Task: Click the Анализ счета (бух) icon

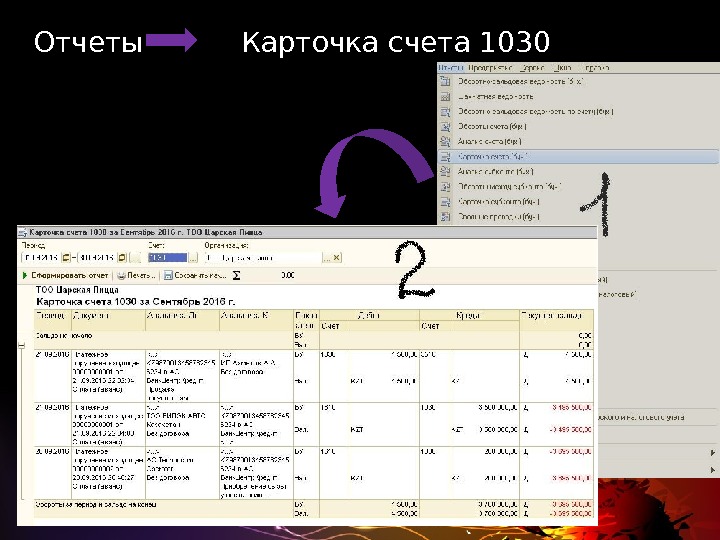Action: 445,141
